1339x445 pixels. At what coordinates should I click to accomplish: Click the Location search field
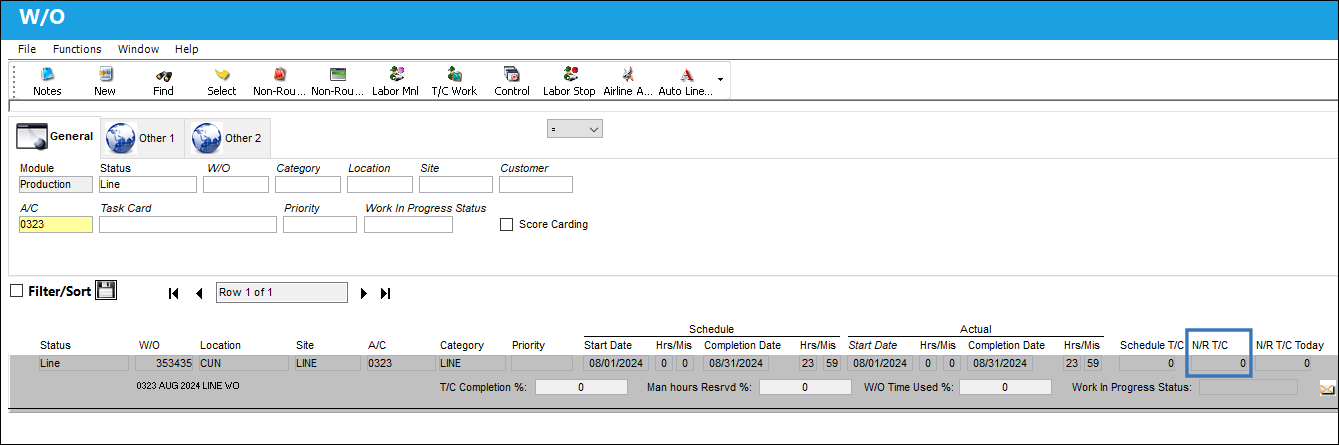380,184
